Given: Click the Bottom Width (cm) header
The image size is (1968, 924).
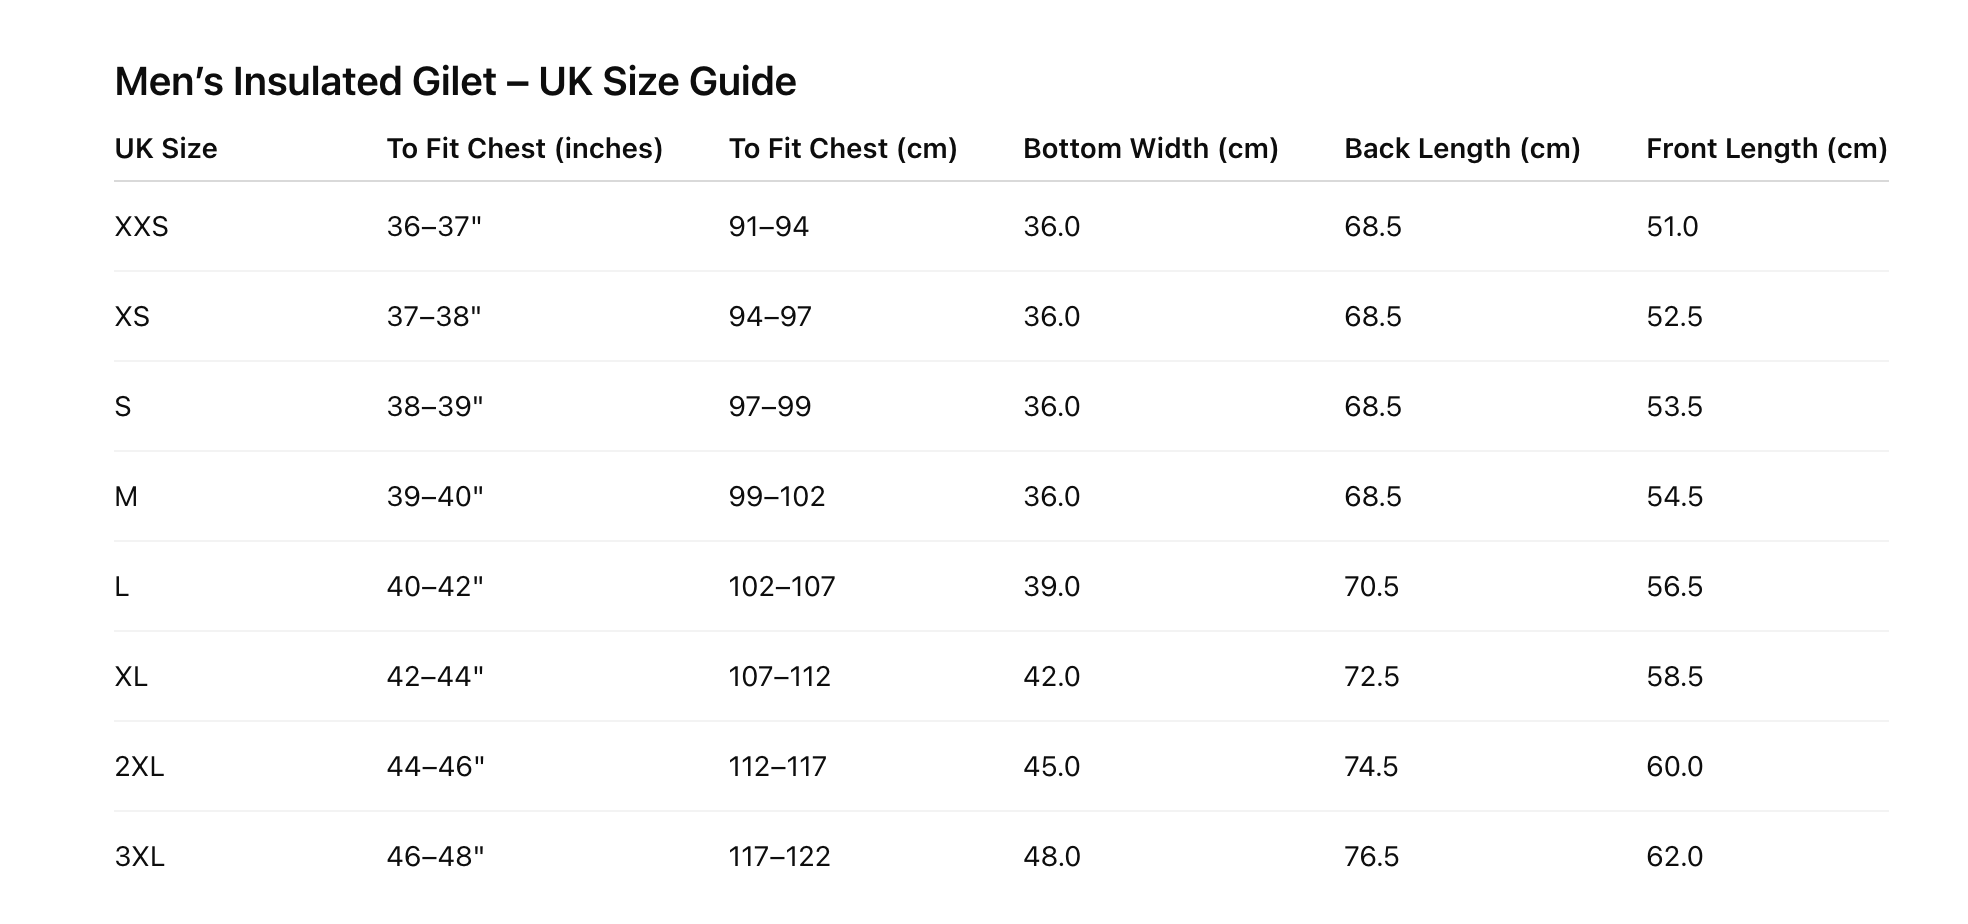Looking at the screenshot, I should (x=1150, y=149).
